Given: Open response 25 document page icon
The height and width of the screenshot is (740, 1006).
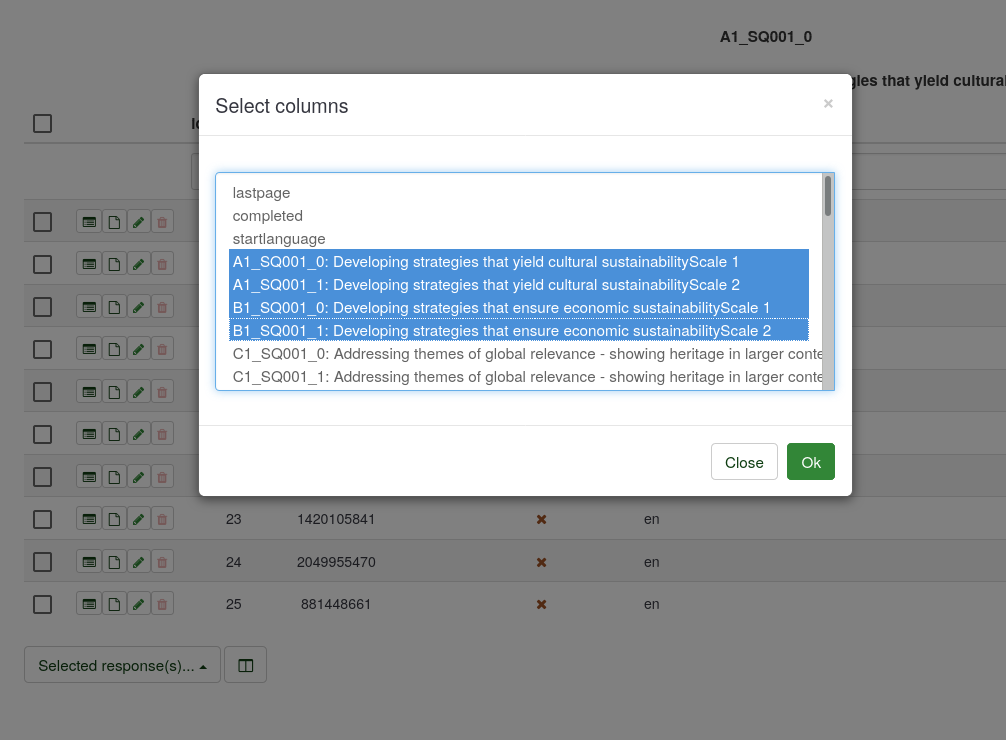Looking at the screenshot, I should 114,604.
